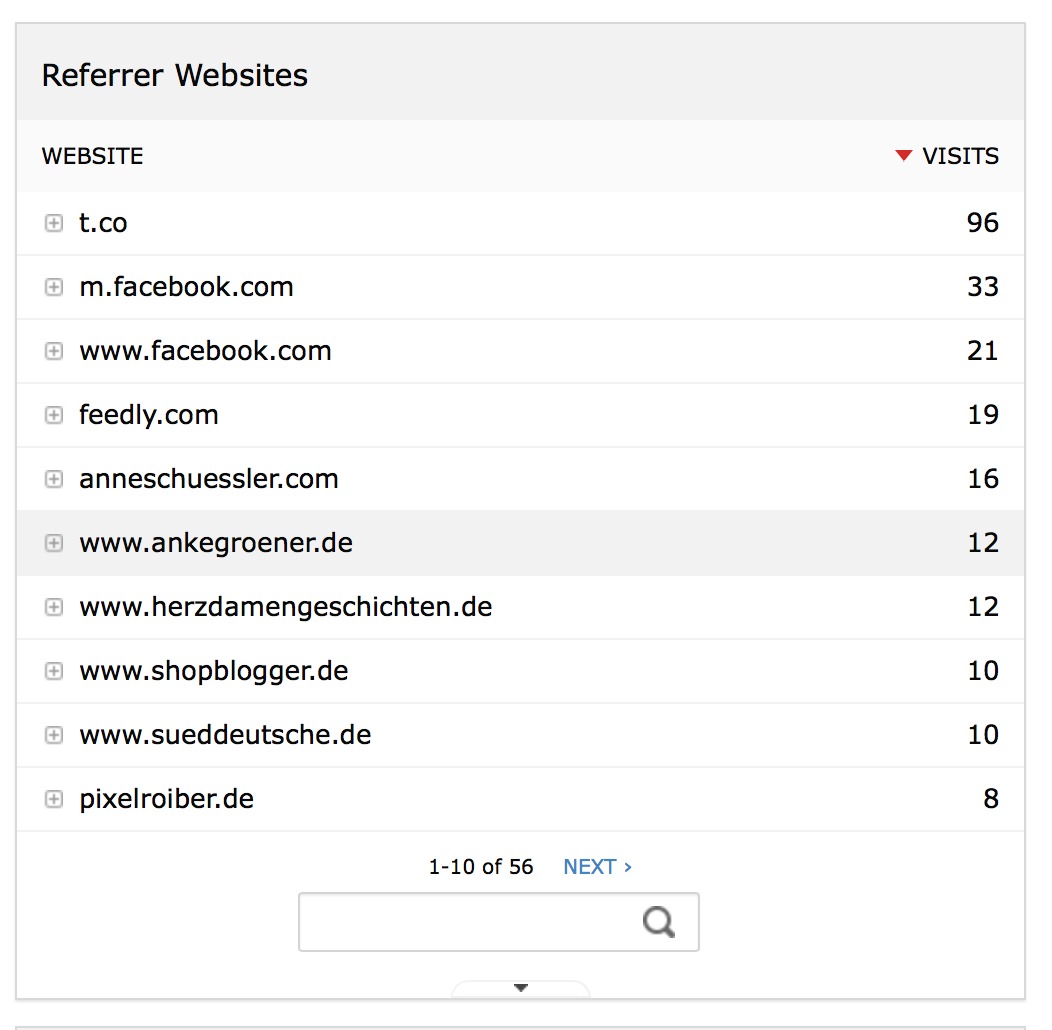Select the www.sueddeutsche.de website label
Image resolution: width=1052 pixels, height=1030 pixels.
click(225, 735)
